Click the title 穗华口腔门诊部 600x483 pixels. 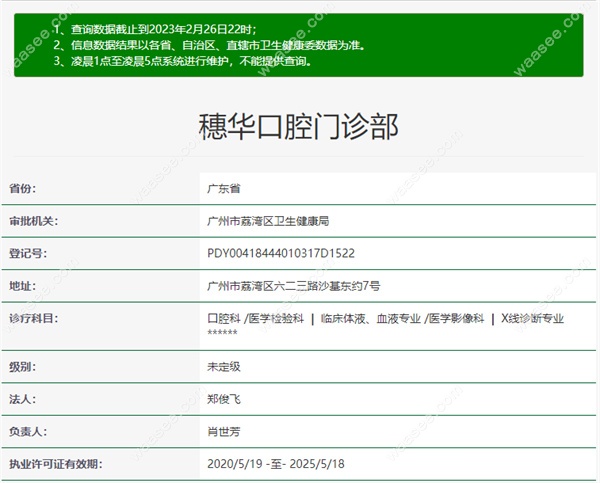click(x=299, y=127)
